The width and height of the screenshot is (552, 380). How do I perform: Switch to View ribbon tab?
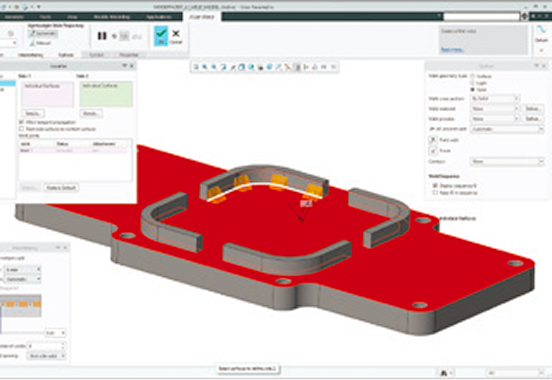pos(72,17)
